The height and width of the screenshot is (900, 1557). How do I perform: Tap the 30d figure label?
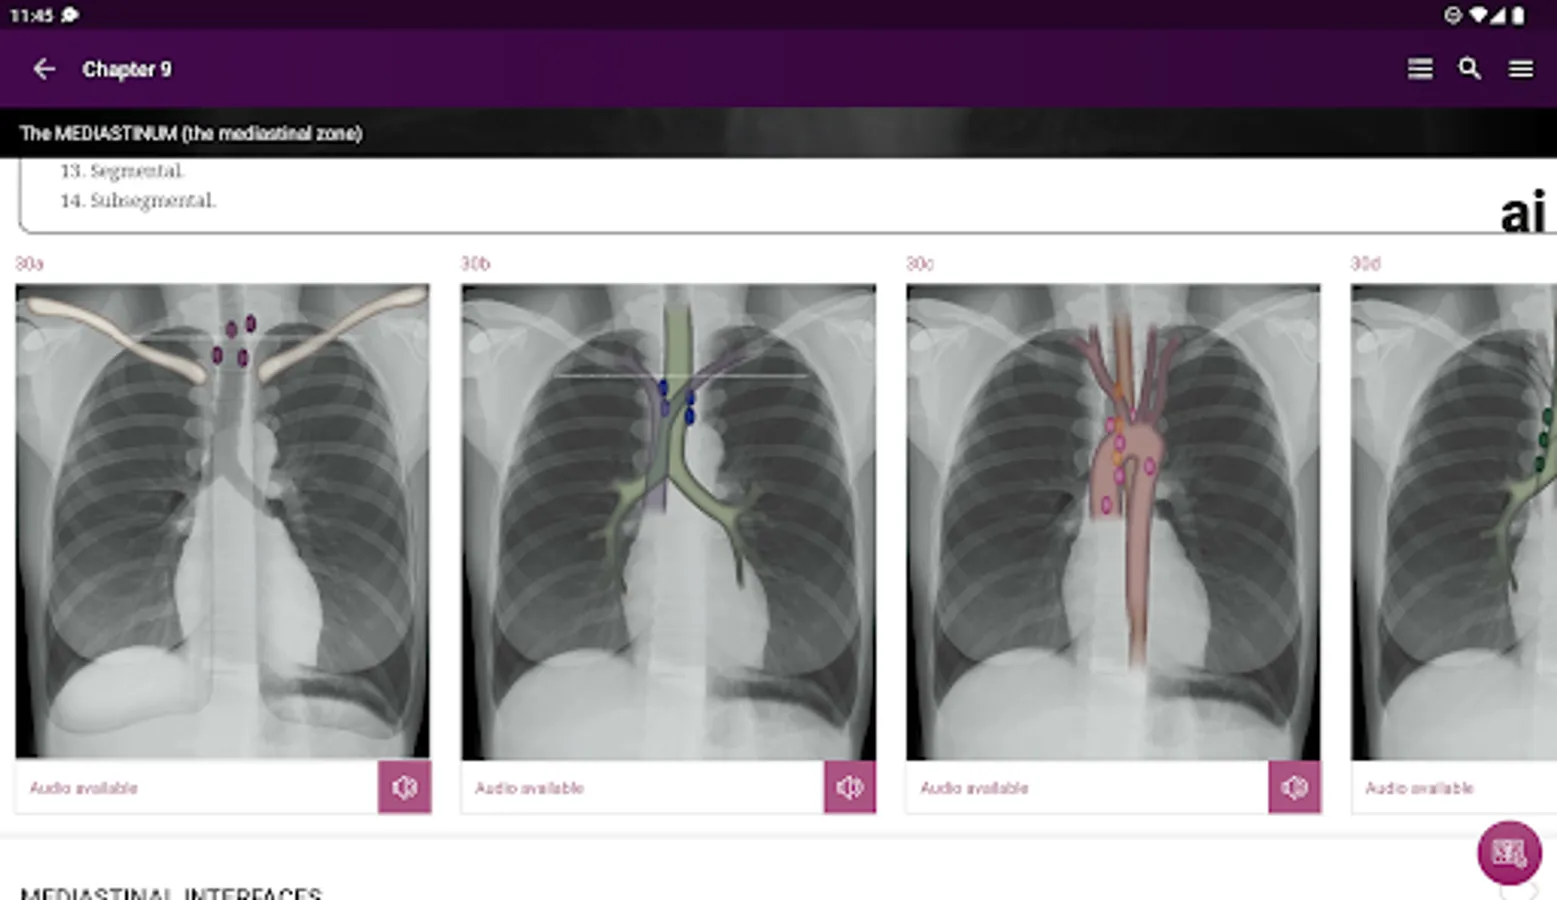coord(1366,264)
